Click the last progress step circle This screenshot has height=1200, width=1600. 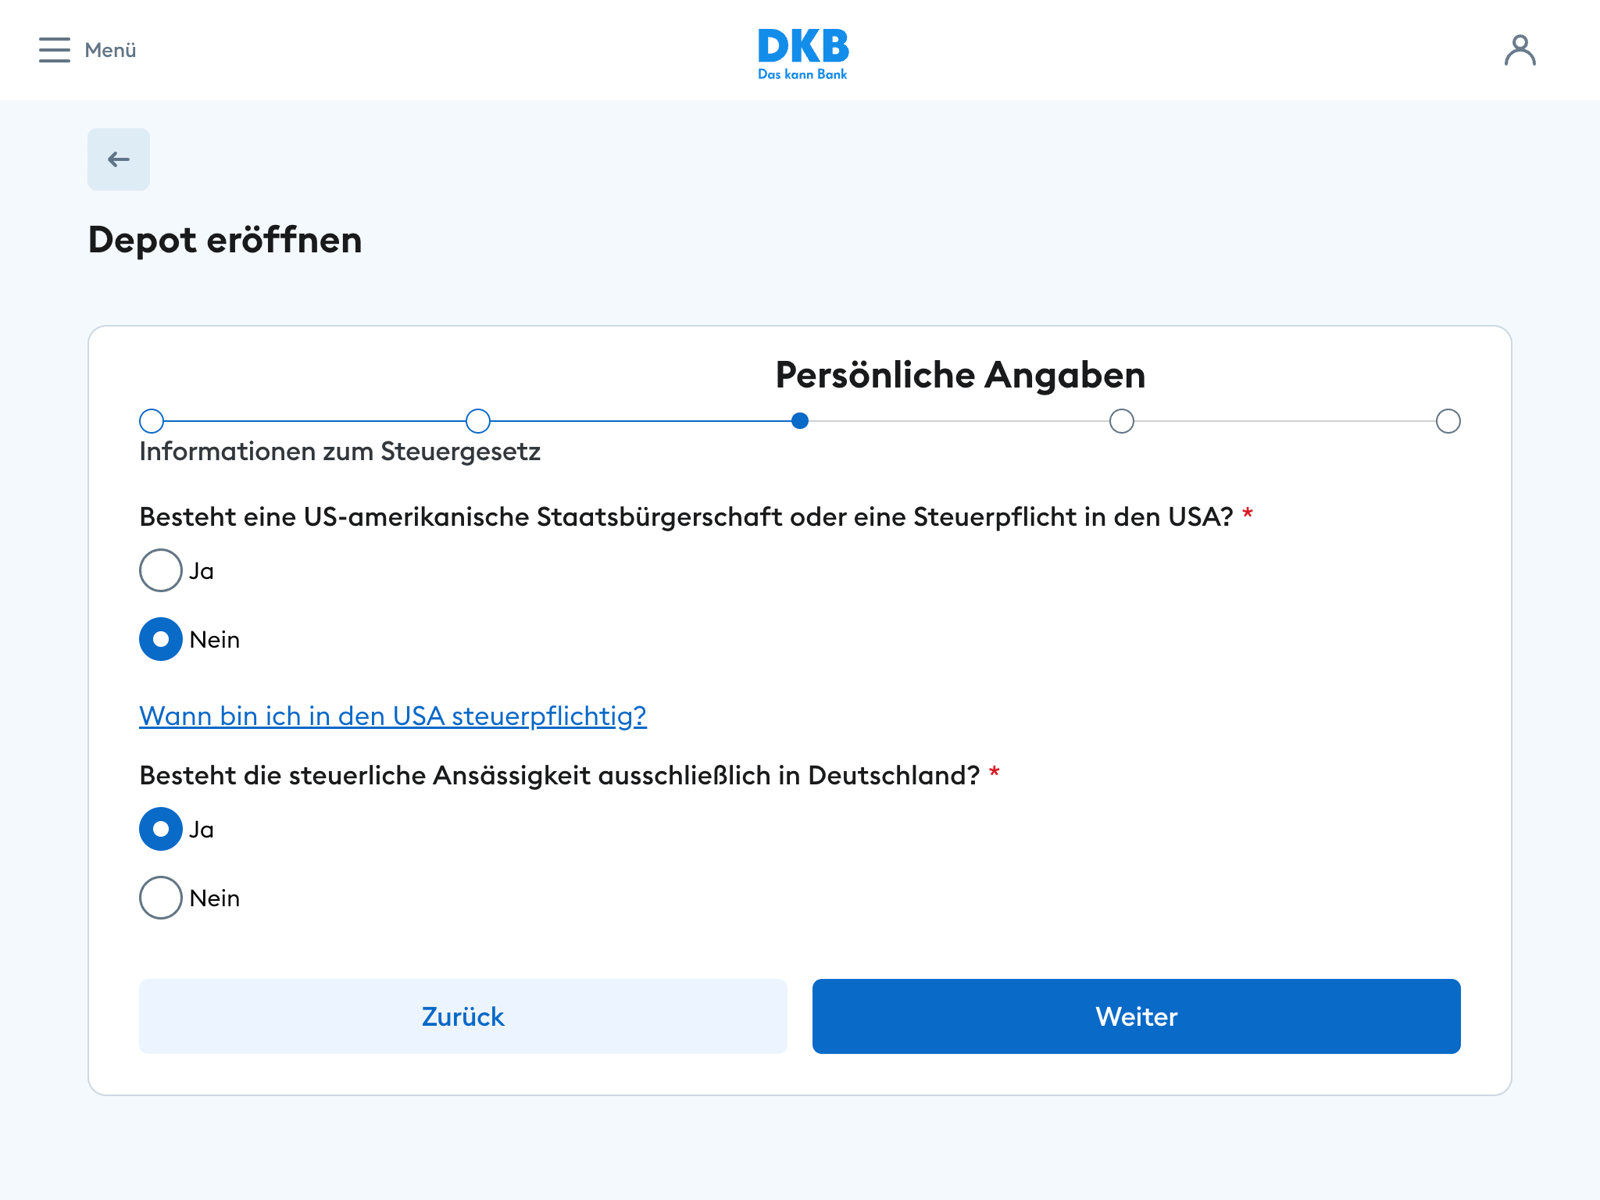pos(1448,421)
